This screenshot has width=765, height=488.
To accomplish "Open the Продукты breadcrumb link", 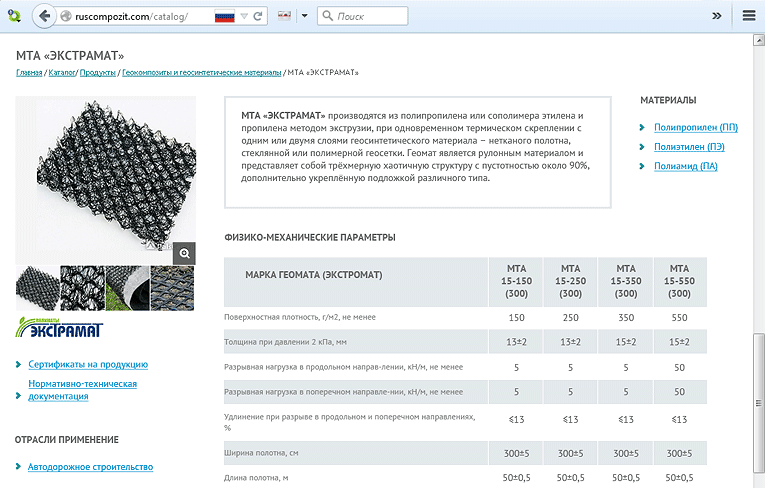I will (98, 73).
